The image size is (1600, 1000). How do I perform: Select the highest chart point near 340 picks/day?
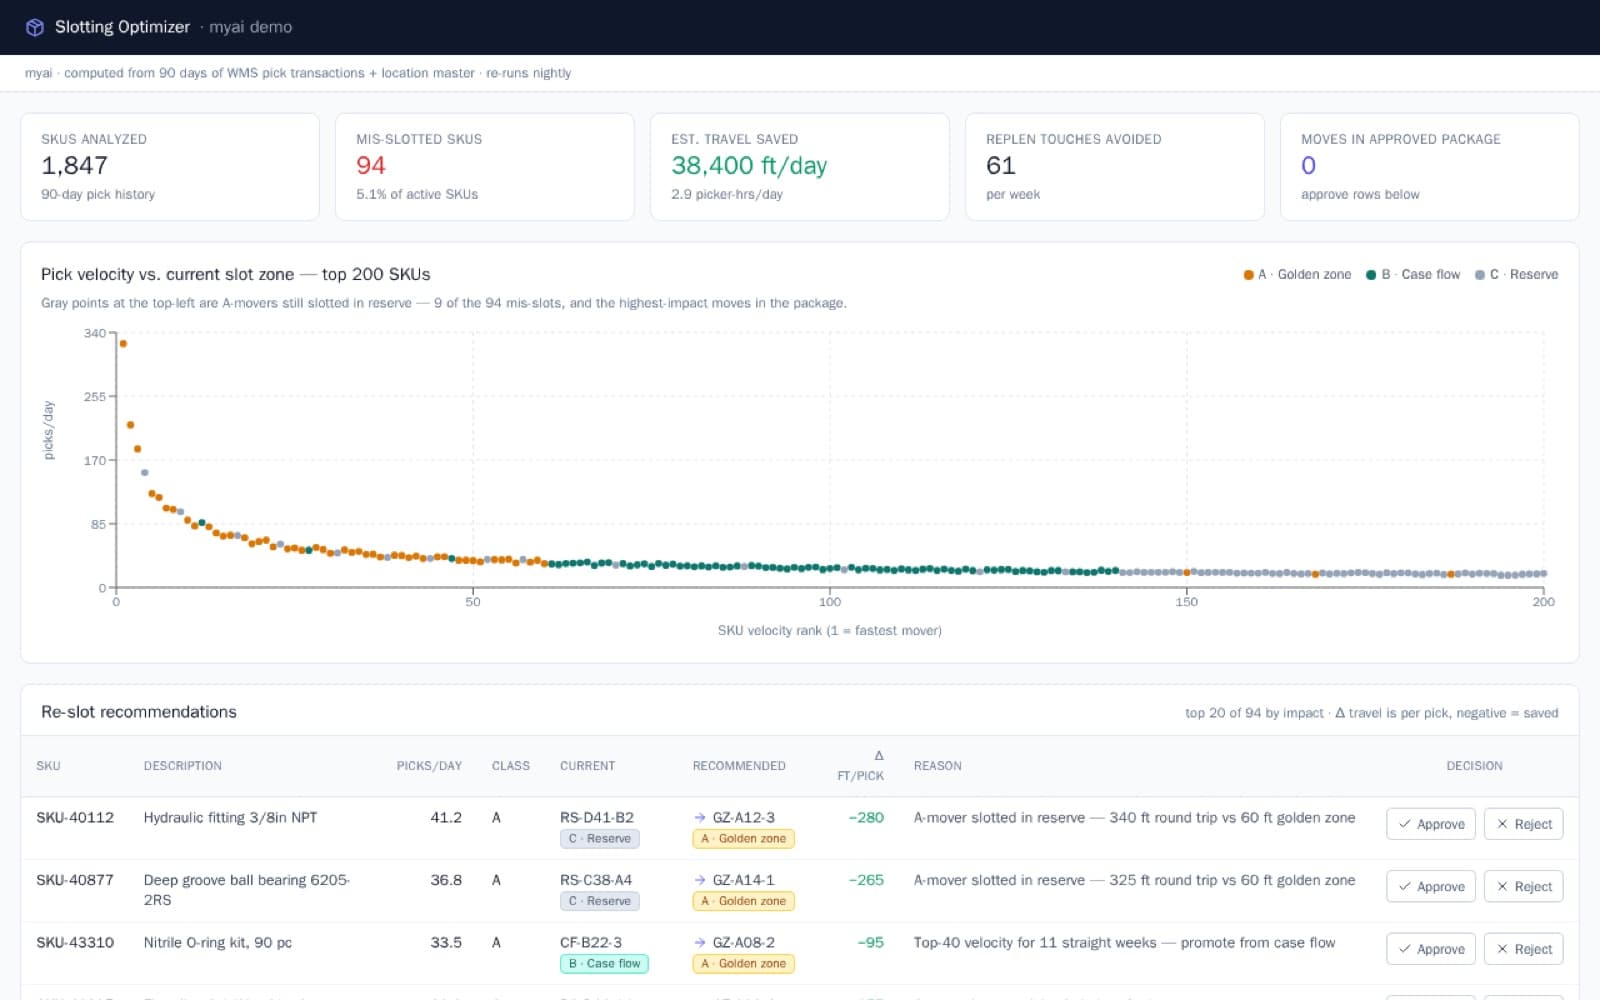pos(123,344)
